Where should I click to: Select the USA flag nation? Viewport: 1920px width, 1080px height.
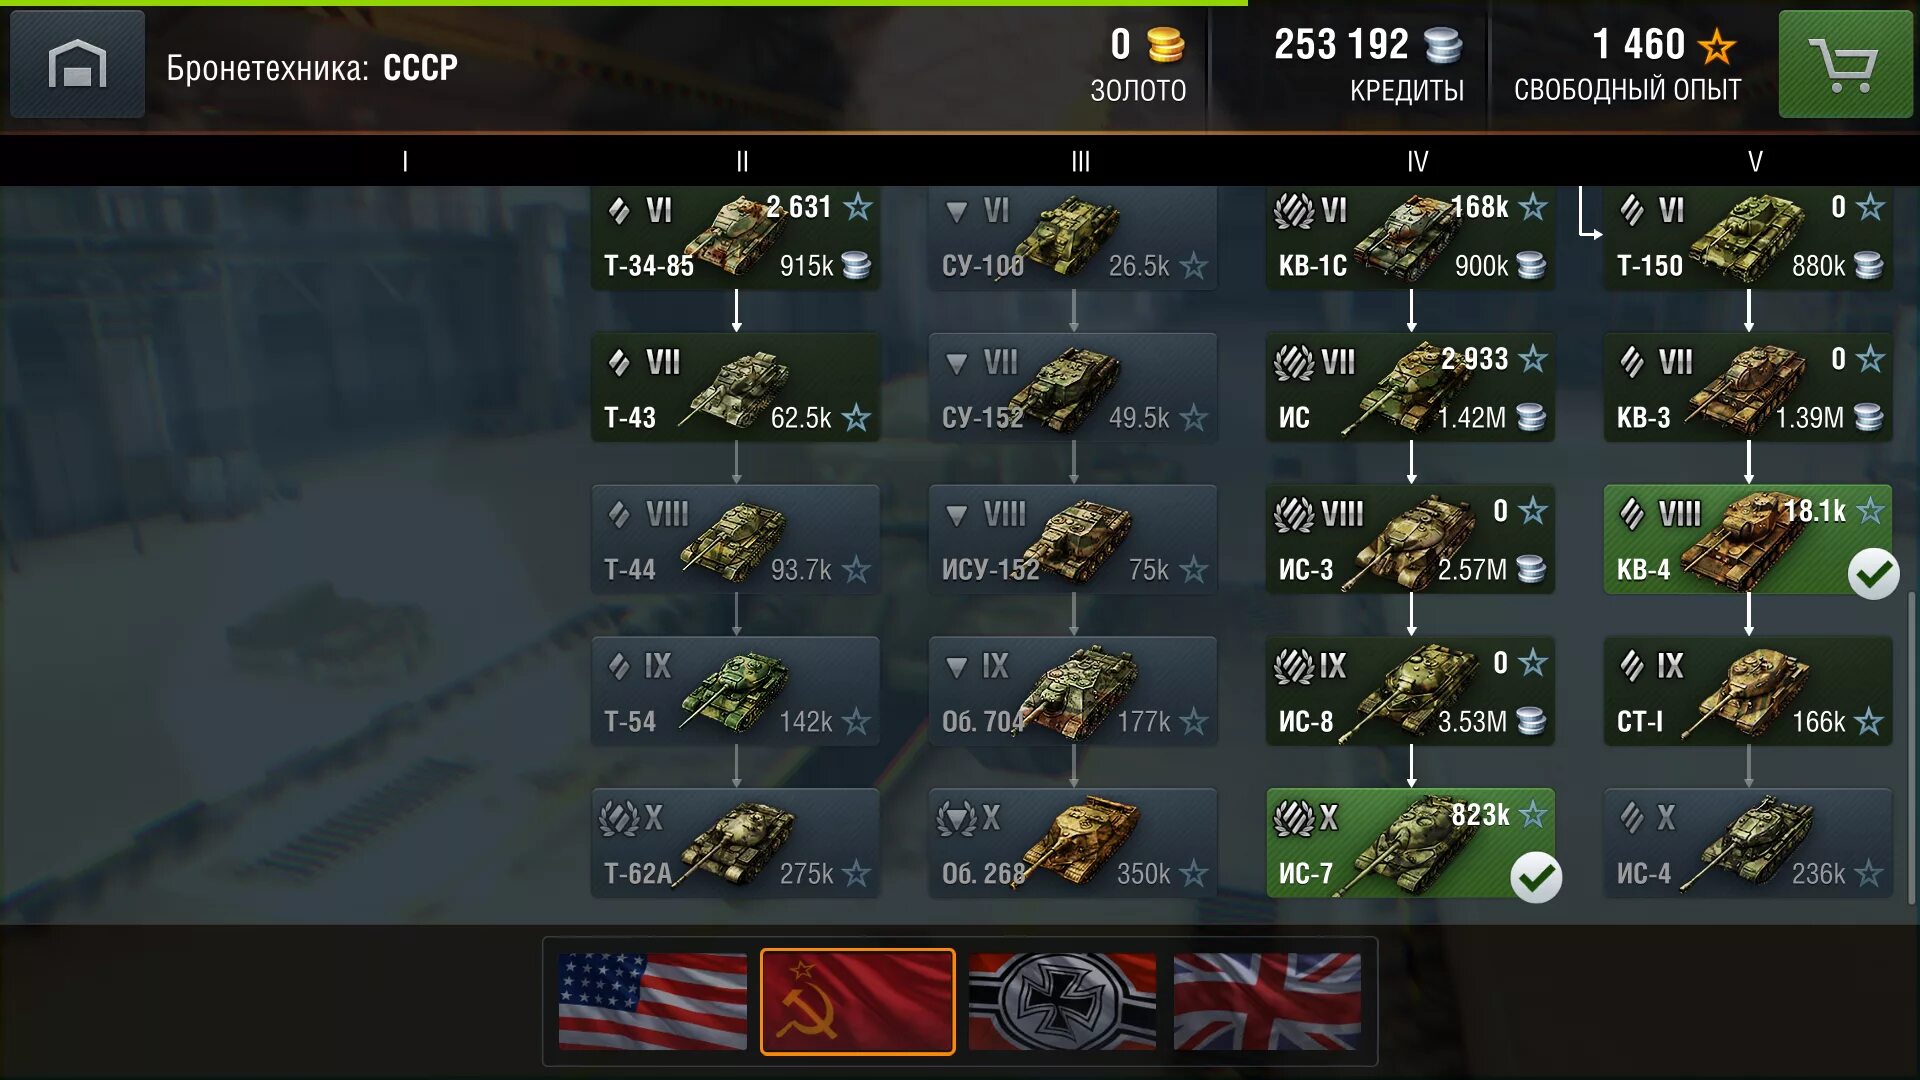point(652,1002)
